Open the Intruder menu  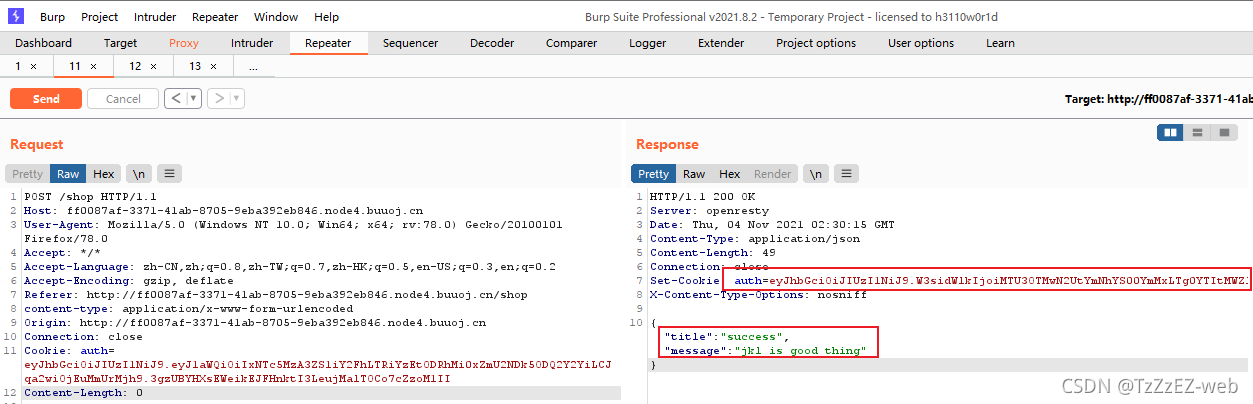pyautogui.click(x=155, y=17)
